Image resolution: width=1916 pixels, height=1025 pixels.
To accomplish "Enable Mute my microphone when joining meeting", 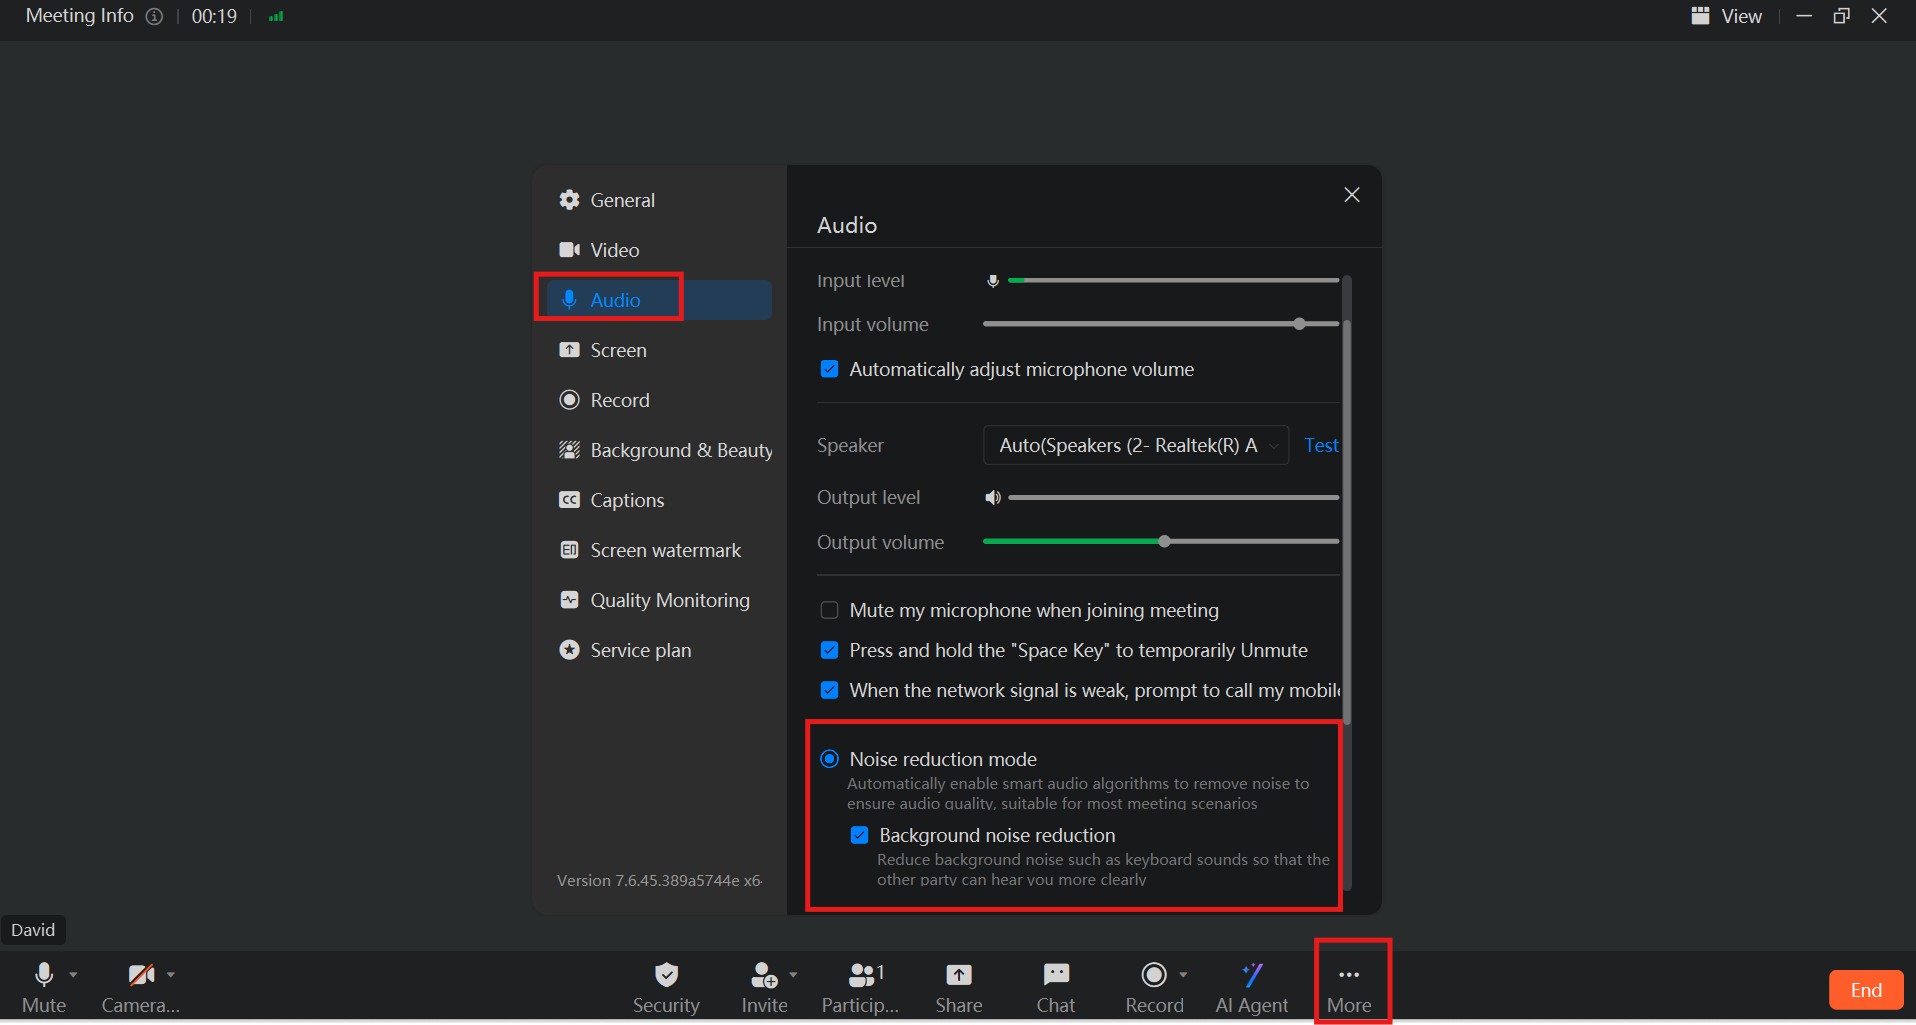I will click(829, 610).
